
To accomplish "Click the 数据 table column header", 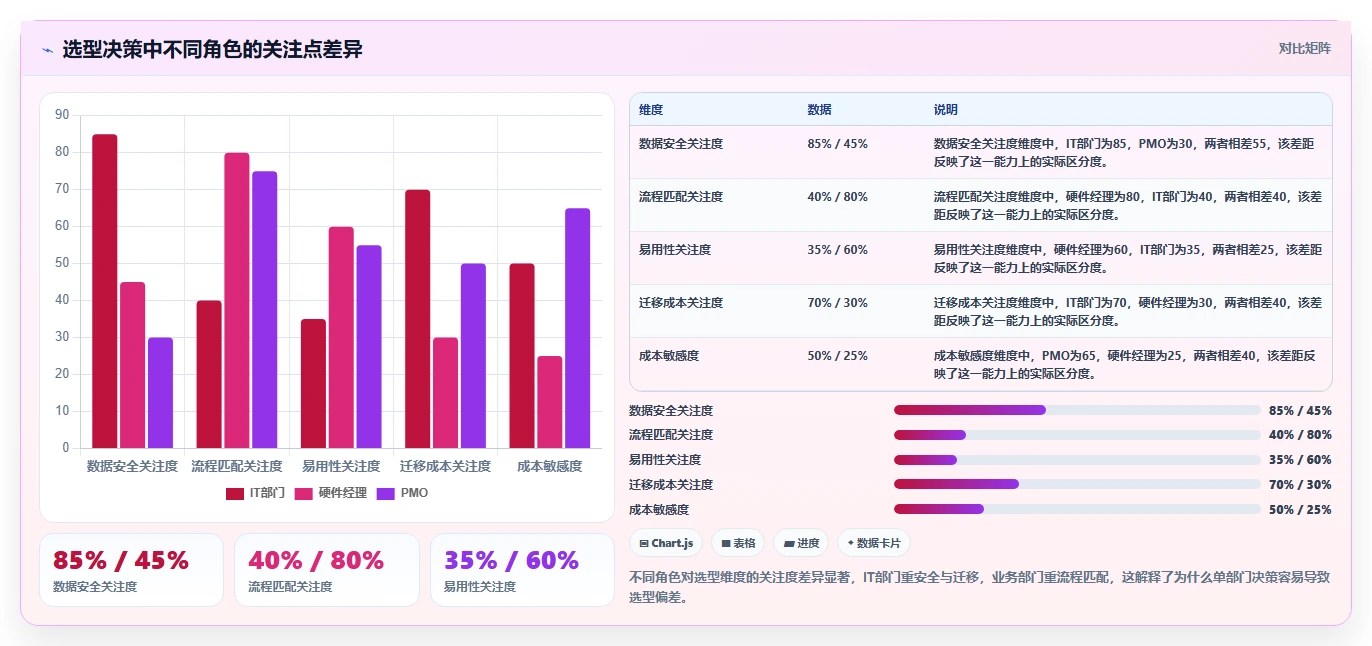I will (819, 110).
